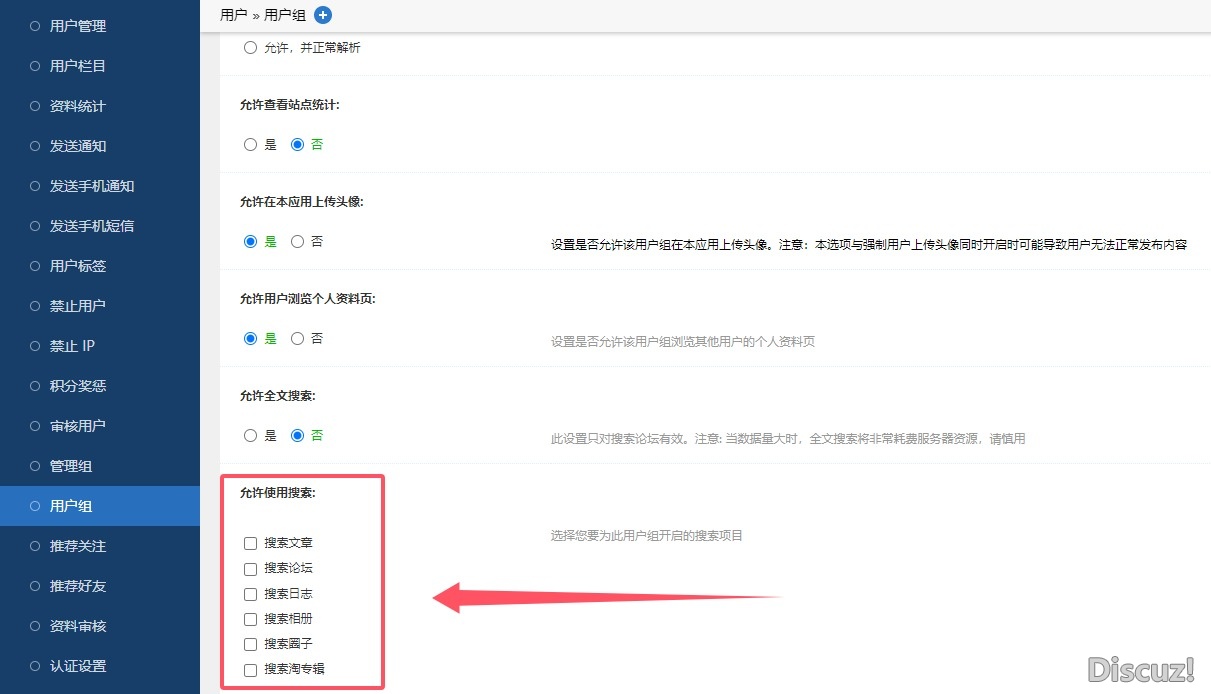The image size is (1211, 694).
Task: Check the 搜索文章 checkbox
Action: click(251, 544)
